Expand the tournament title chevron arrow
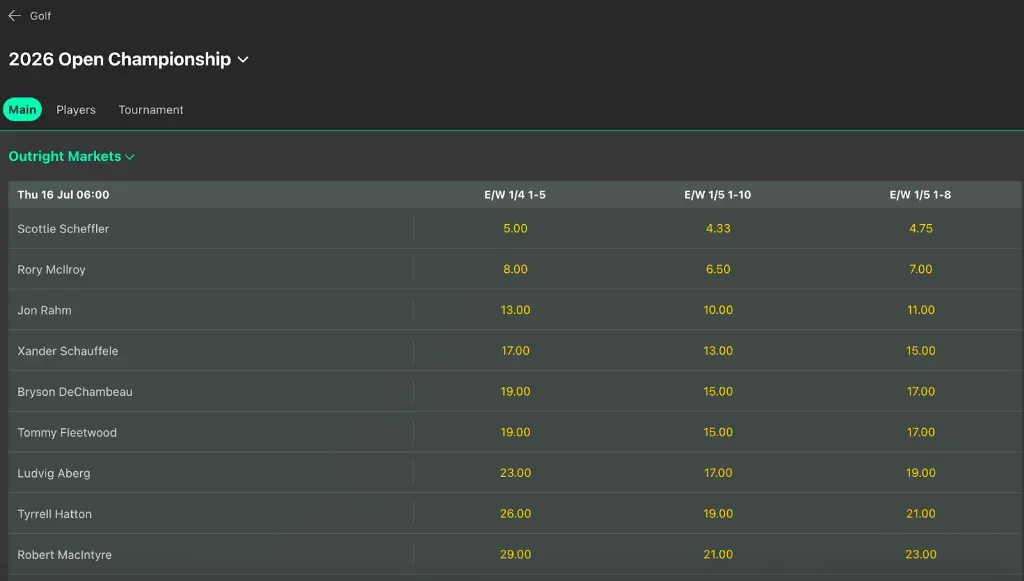This screenshot has width=1024, height=581. (x=243, y=60)
